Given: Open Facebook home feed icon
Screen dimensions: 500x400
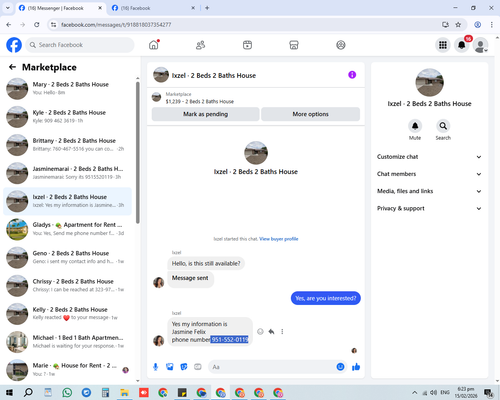Looking at the screenshot, I should (x=154, y=45).
